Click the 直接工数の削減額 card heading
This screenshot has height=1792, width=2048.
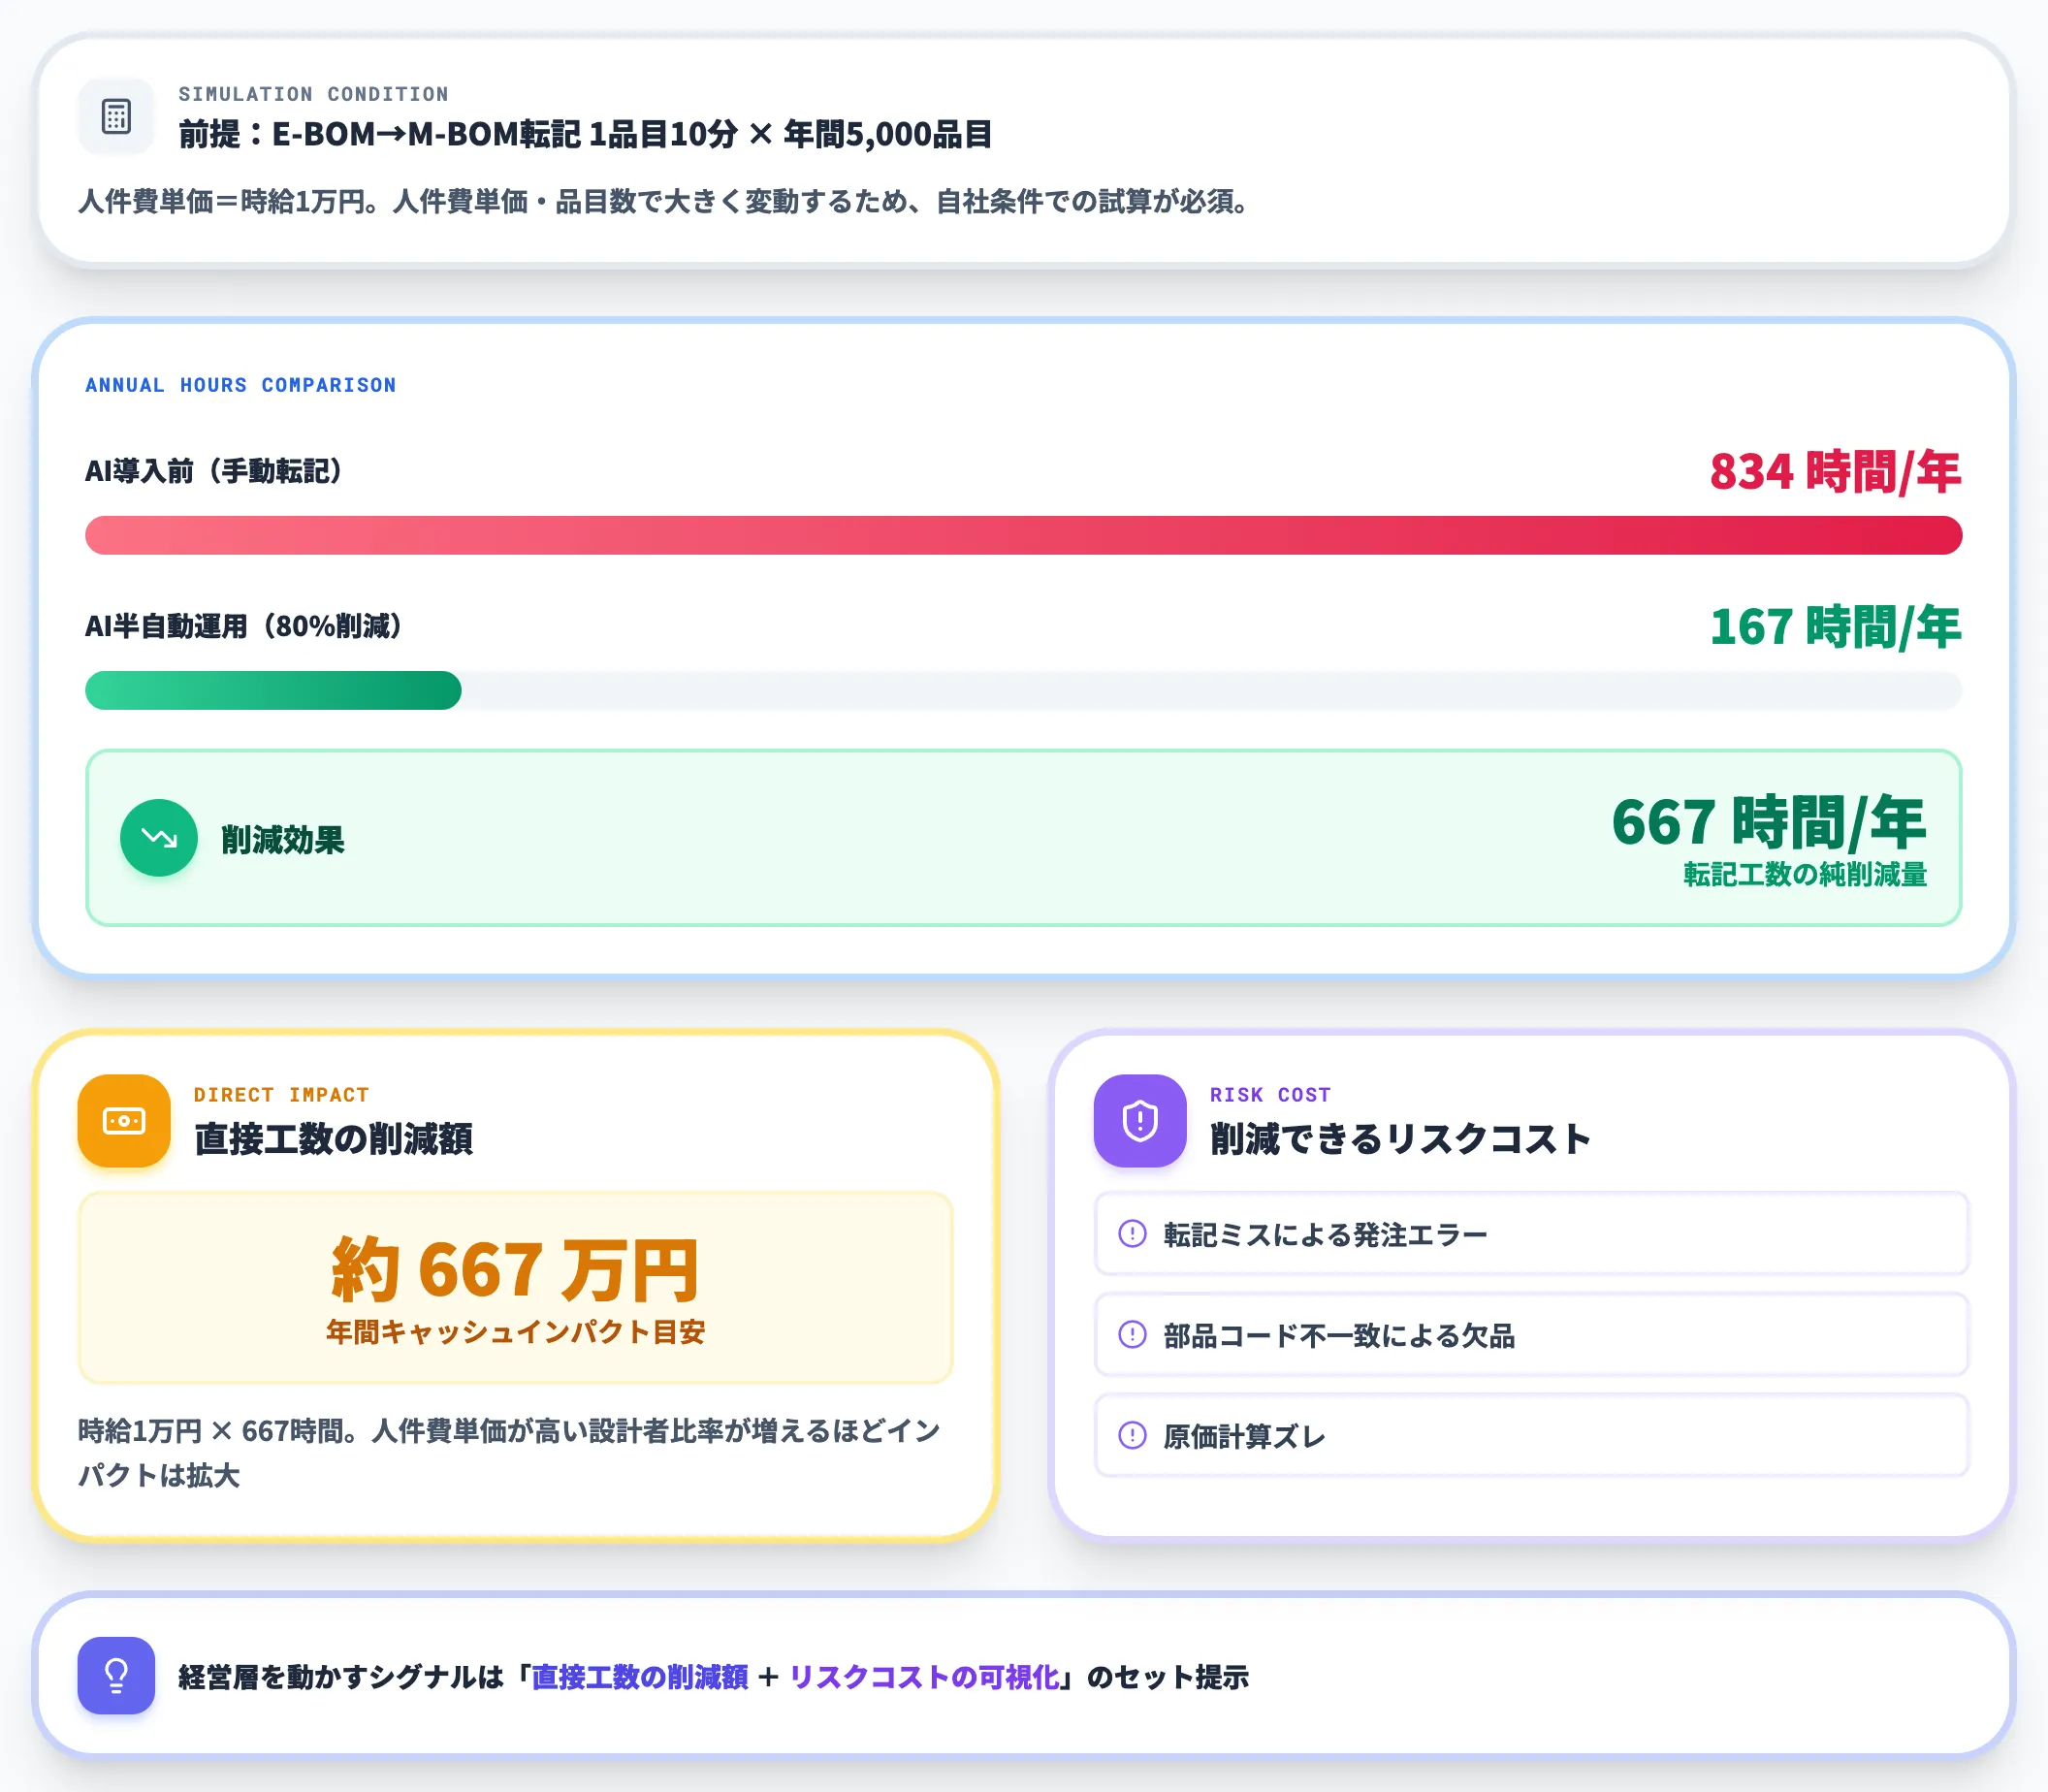333,1139
